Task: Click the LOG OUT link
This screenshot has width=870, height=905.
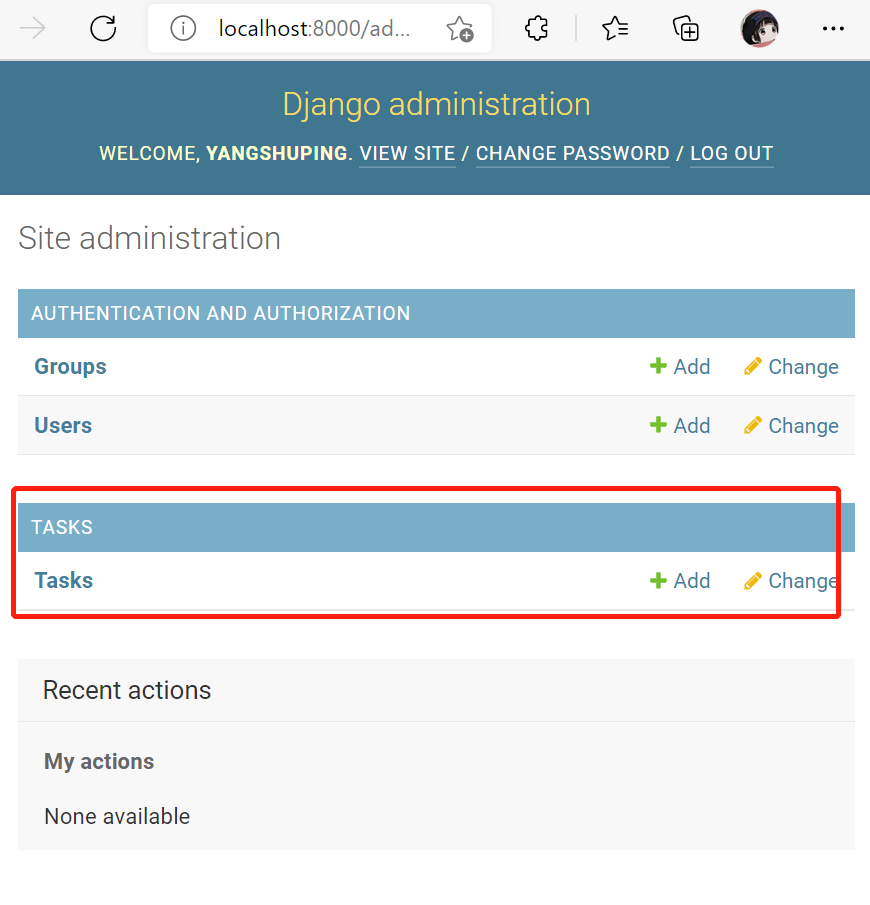Action: (x=732, y=154)
